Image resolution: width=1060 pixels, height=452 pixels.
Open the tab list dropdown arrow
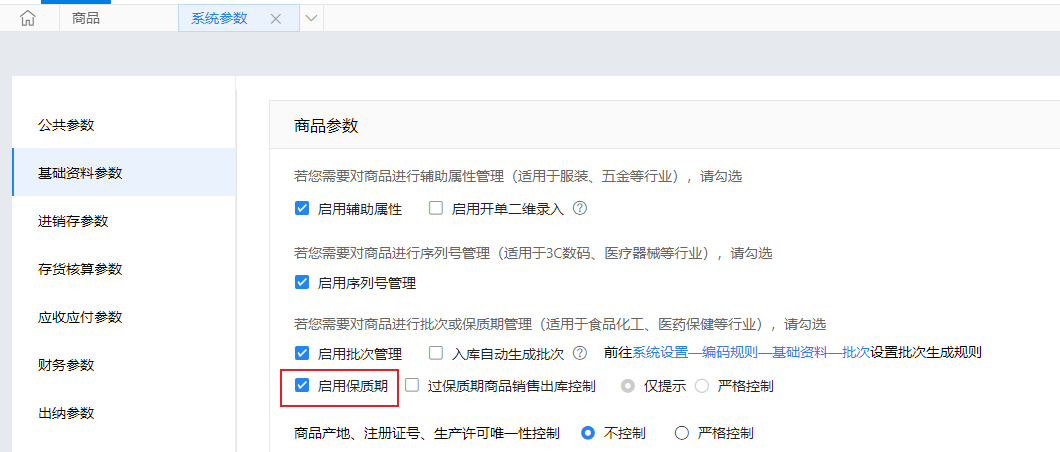(x=311, y=18)
